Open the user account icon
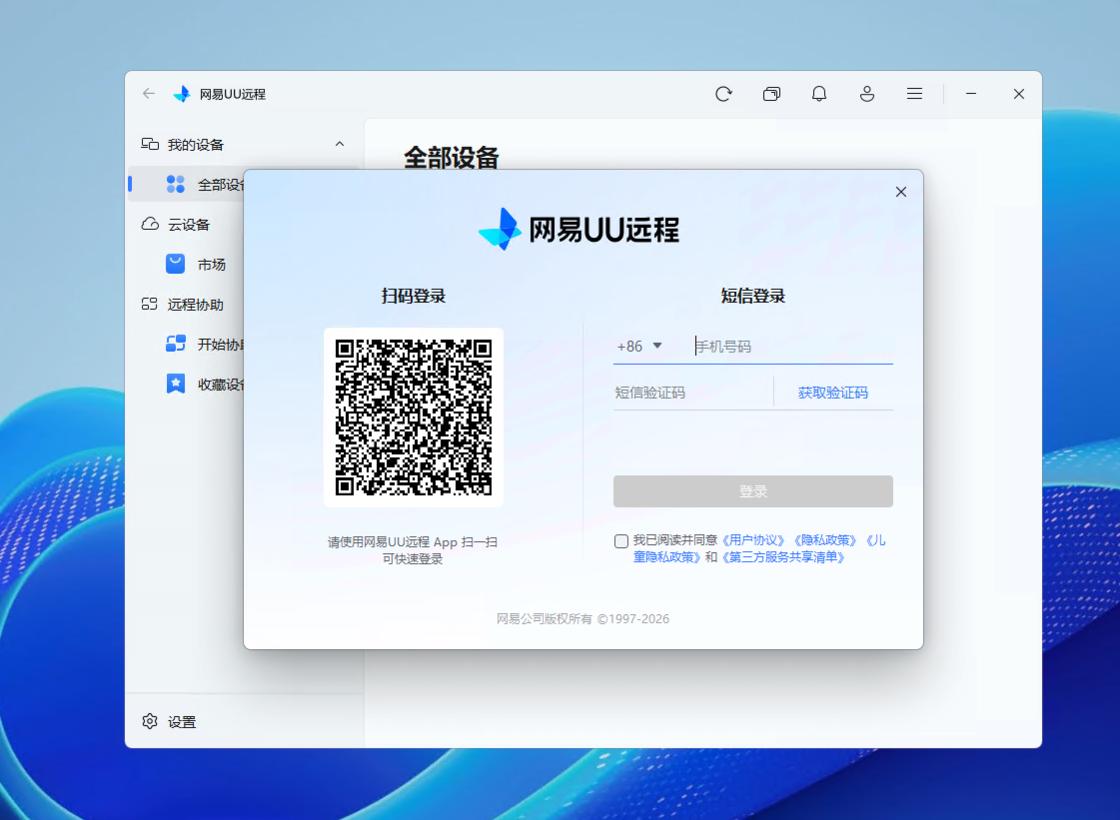The width and height of the screenshot is (1120, 820). pos(867,94)
